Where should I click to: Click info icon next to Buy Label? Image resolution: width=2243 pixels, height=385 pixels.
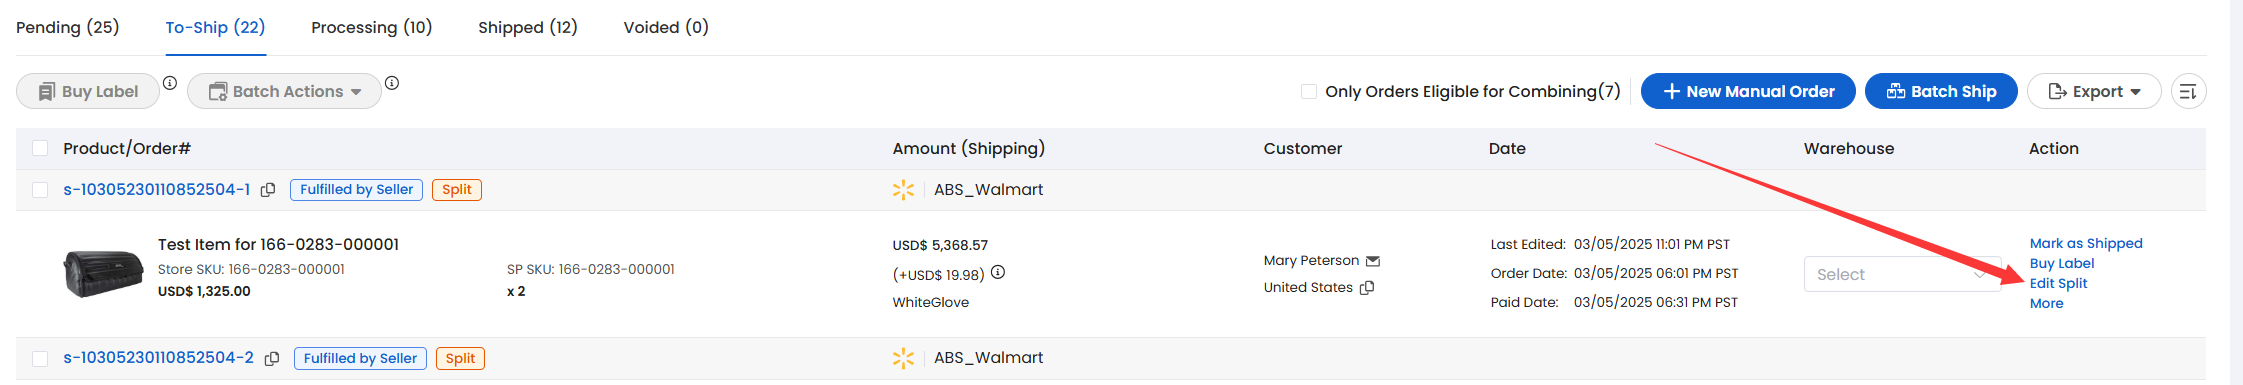(170, 83)
